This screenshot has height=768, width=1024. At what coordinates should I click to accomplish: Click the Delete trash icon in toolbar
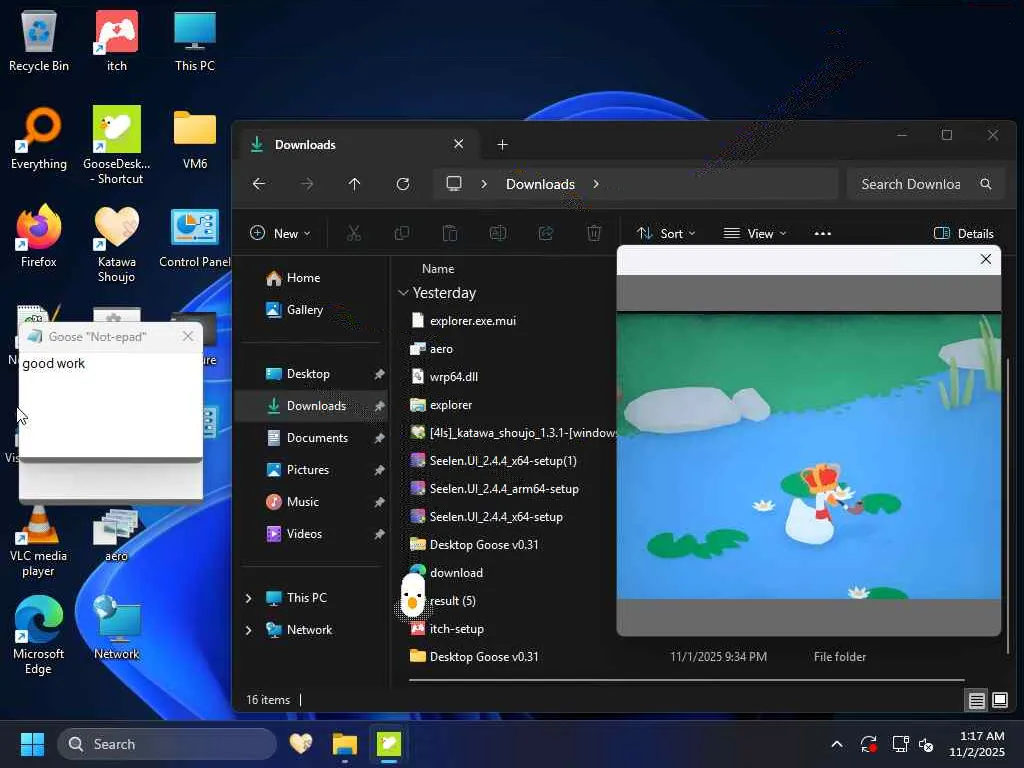coord(594,233)
